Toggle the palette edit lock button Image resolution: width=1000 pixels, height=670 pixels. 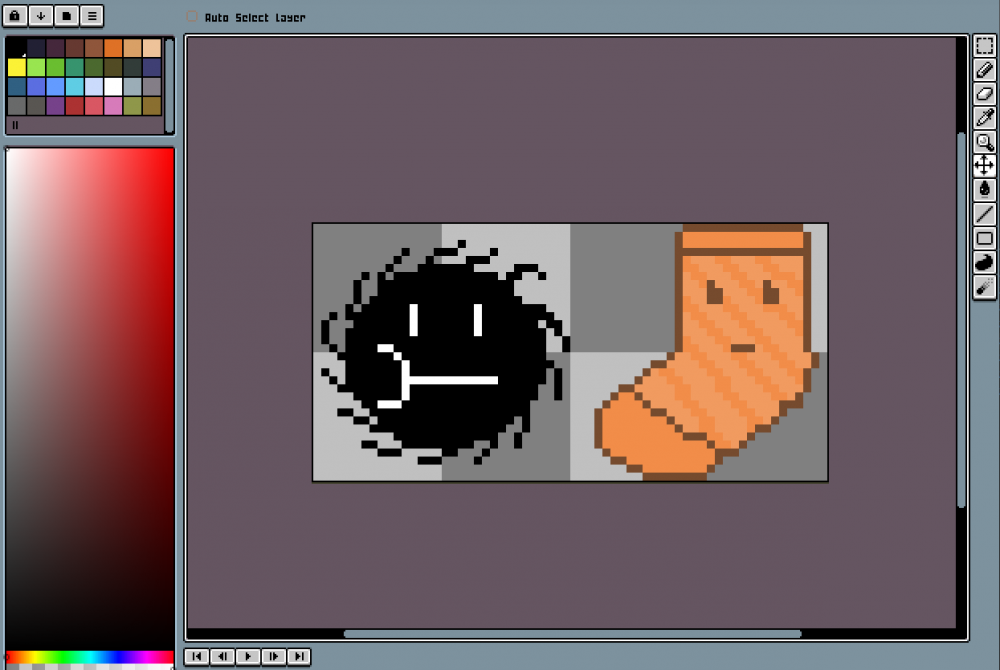click(x=17, y=16)
